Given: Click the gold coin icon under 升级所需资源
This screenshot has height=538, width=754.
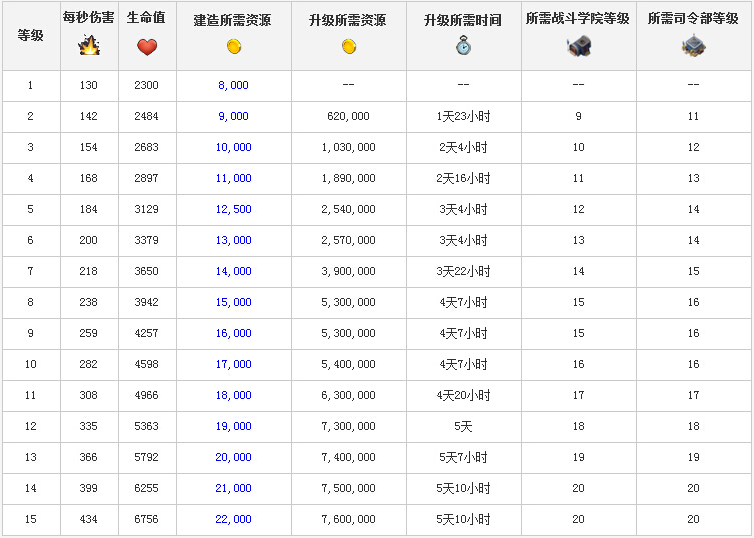Looking at the screenshot, I should click(x=349, y=46).
